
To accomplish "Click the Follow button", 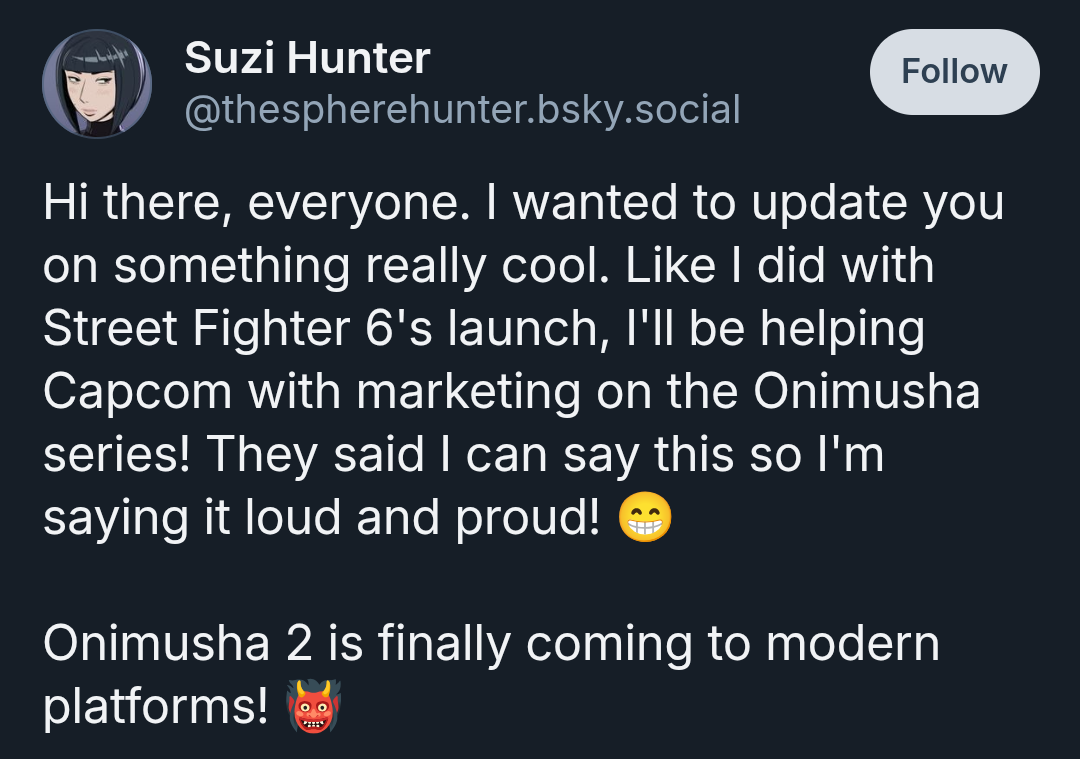I will coord(954,72).
